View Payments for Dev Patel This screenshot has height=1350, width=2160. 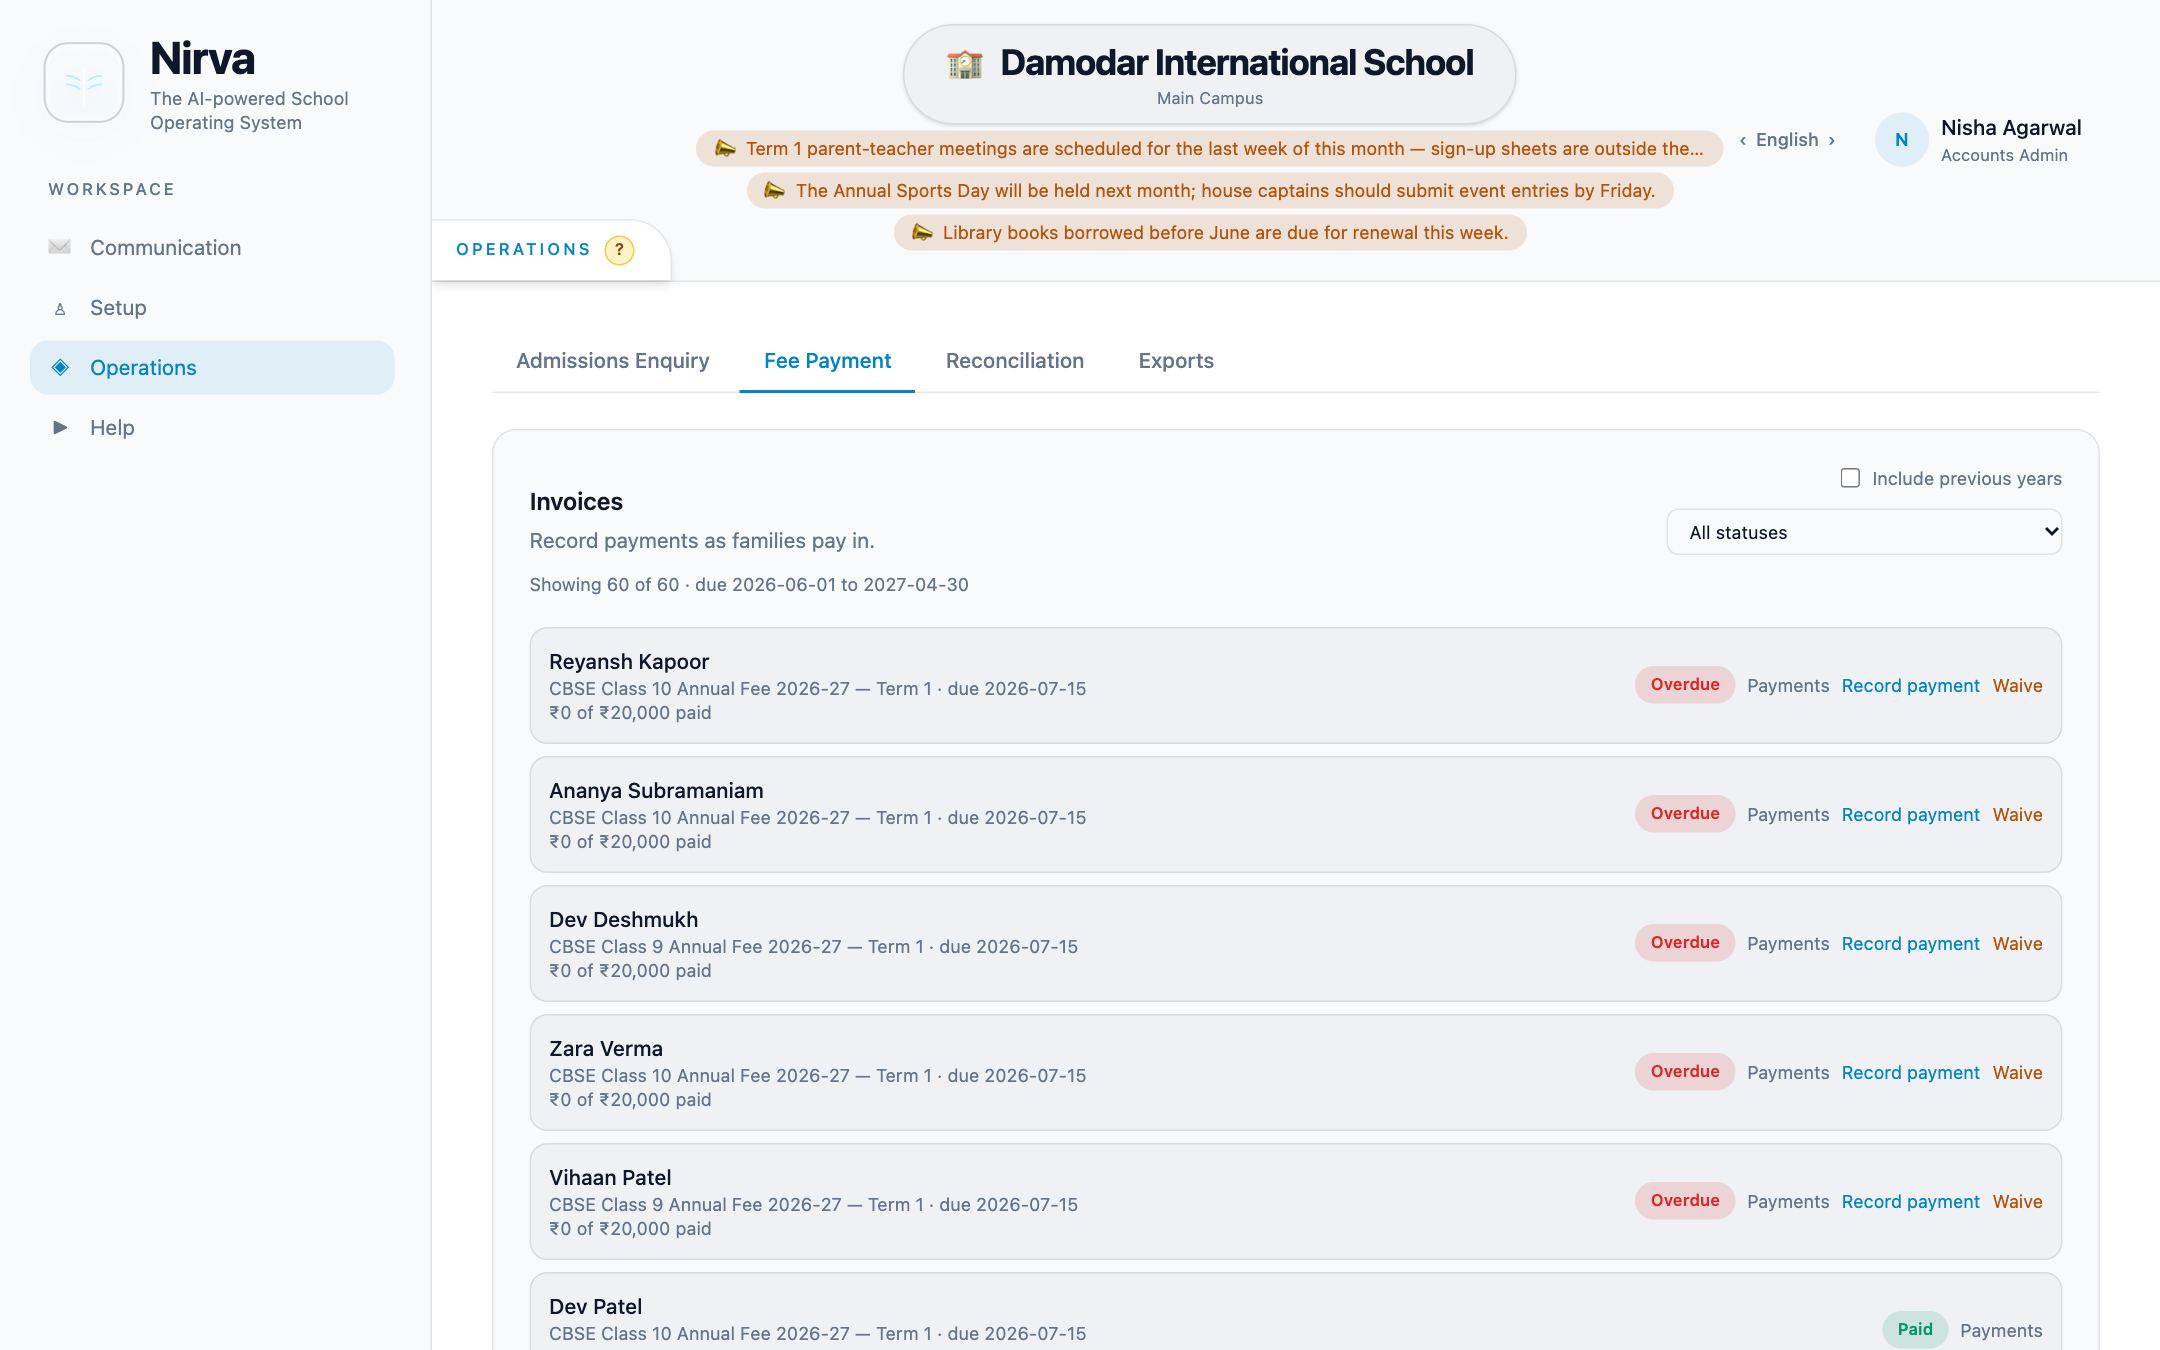pyautogui.click(x=2001, y=1331)
